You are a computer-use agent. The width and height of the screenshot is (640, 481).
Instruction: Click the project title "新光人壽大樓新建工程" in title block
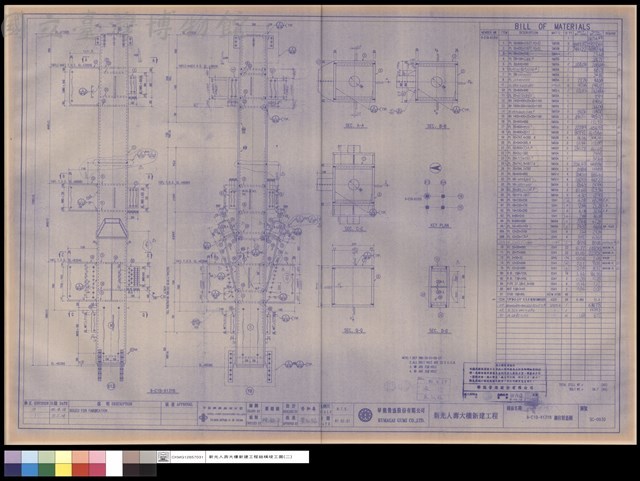[466, 416]
